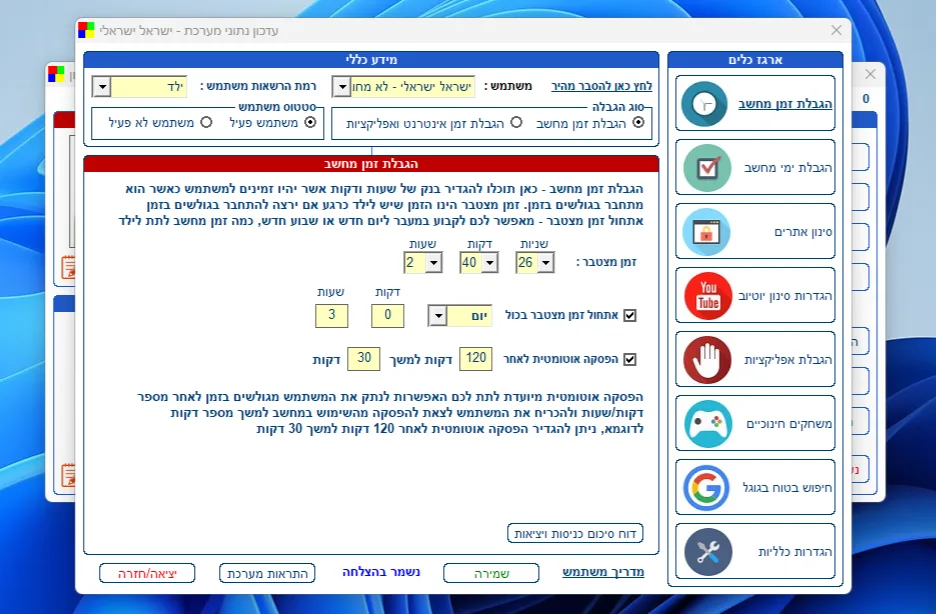The width and height of the screenshot is (936, 614).
Task: Open Google safe search icon
Action: pyautogui.click(x=706, y=488)
